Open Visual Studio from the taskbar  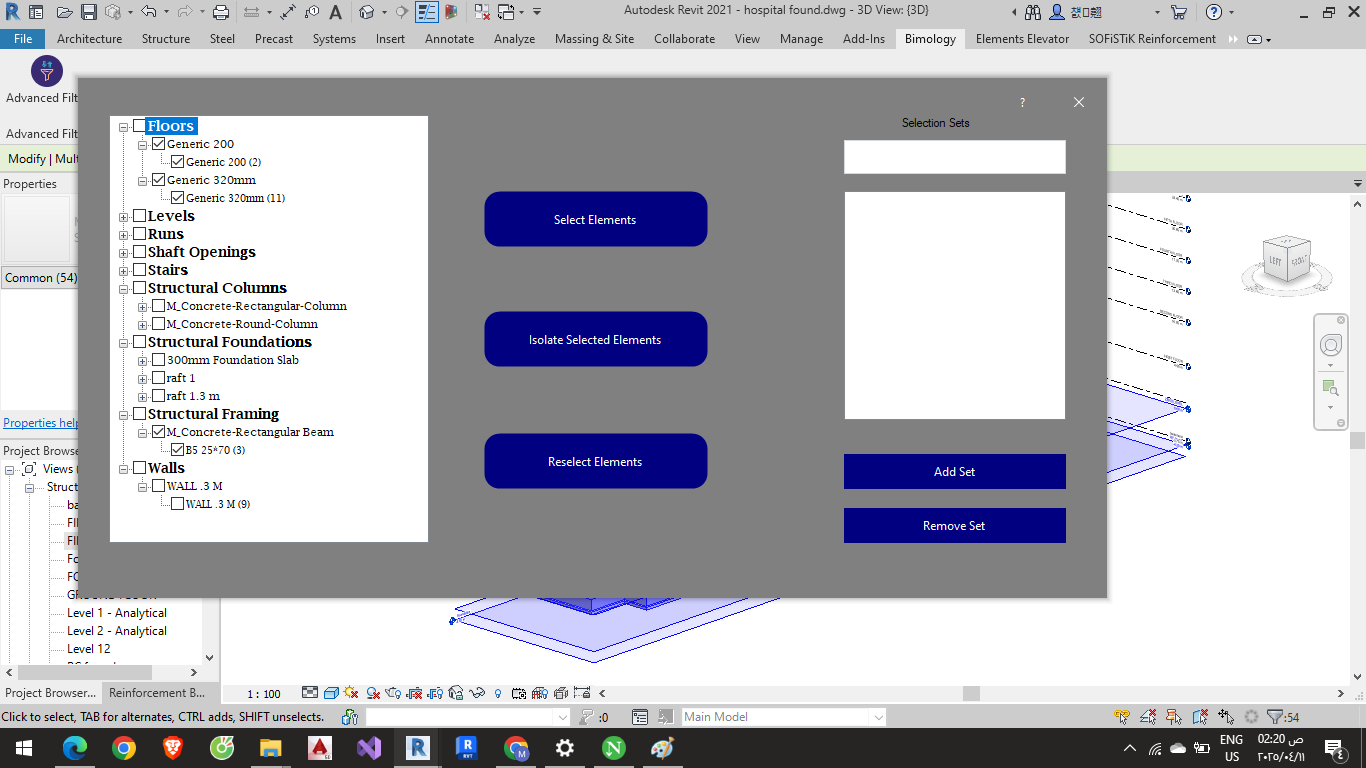pos(369,748)
